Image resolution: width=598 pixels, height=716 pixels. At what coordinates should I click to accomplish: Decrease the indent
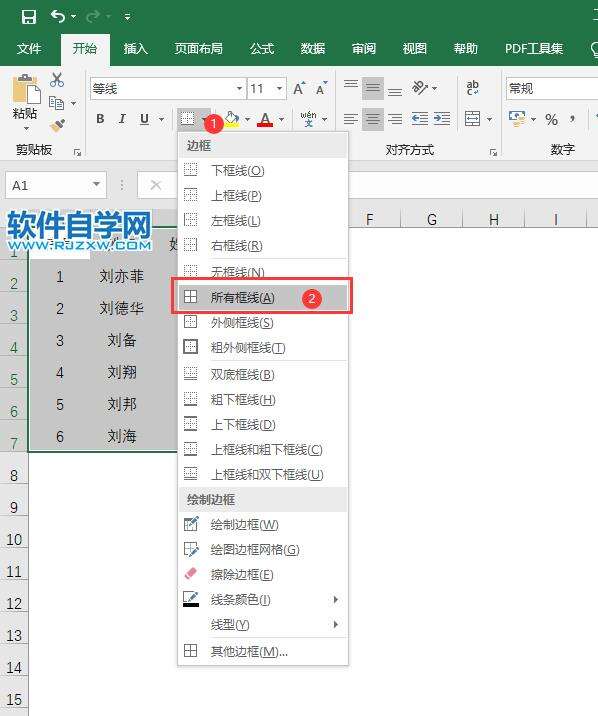[420, 119]
